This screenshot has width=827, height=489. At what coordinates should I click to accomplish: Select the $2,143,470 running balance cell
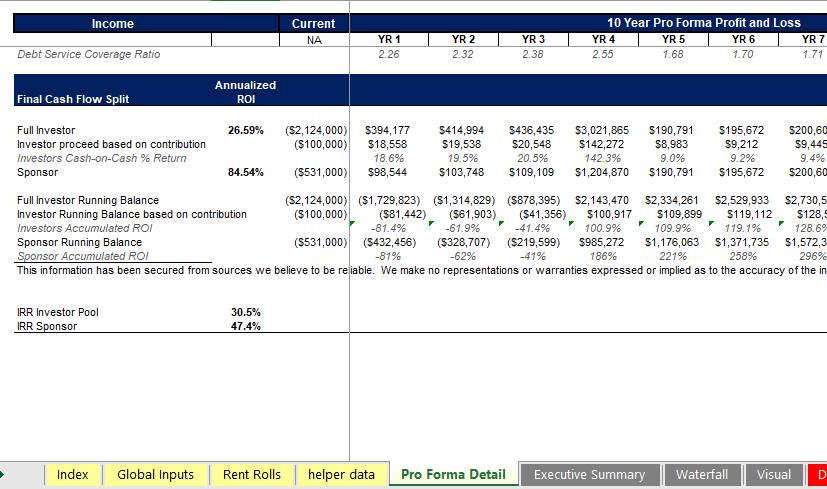click(x=602, y=200)
